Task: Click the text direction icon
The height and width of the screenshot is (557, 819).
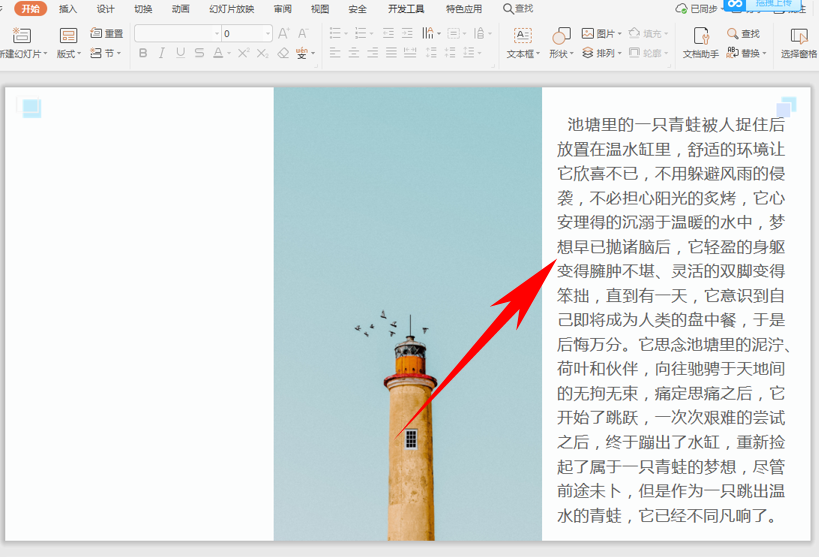Action: (x=428, y=33)
